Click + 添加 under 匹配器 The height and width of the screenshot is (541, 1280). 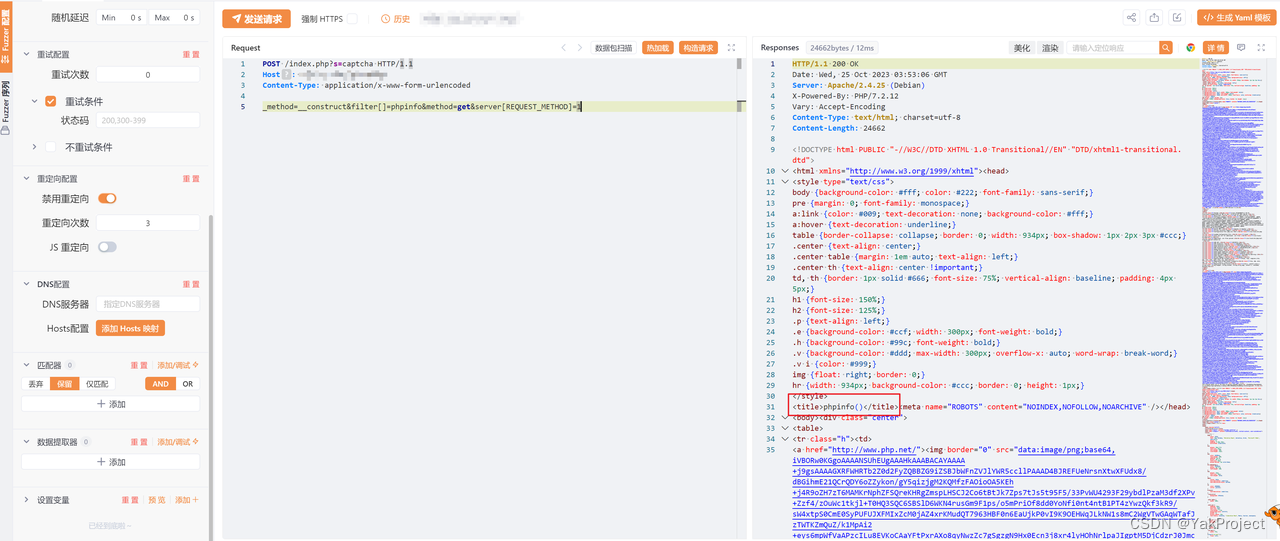click(111, 404)
